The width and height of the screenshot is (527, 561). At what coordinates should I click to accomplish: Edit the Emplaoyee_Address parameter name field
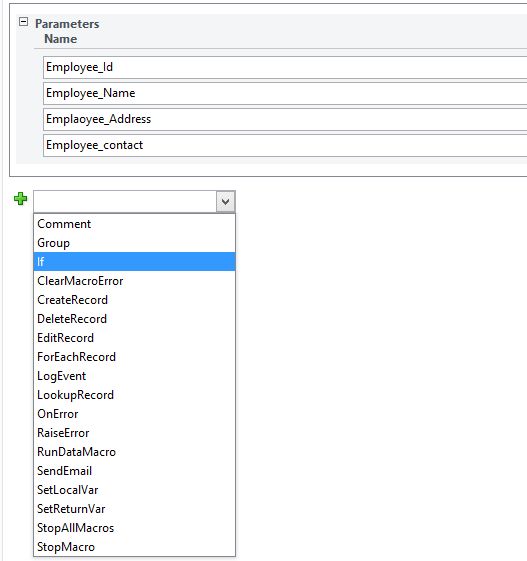tap(285, 119)
